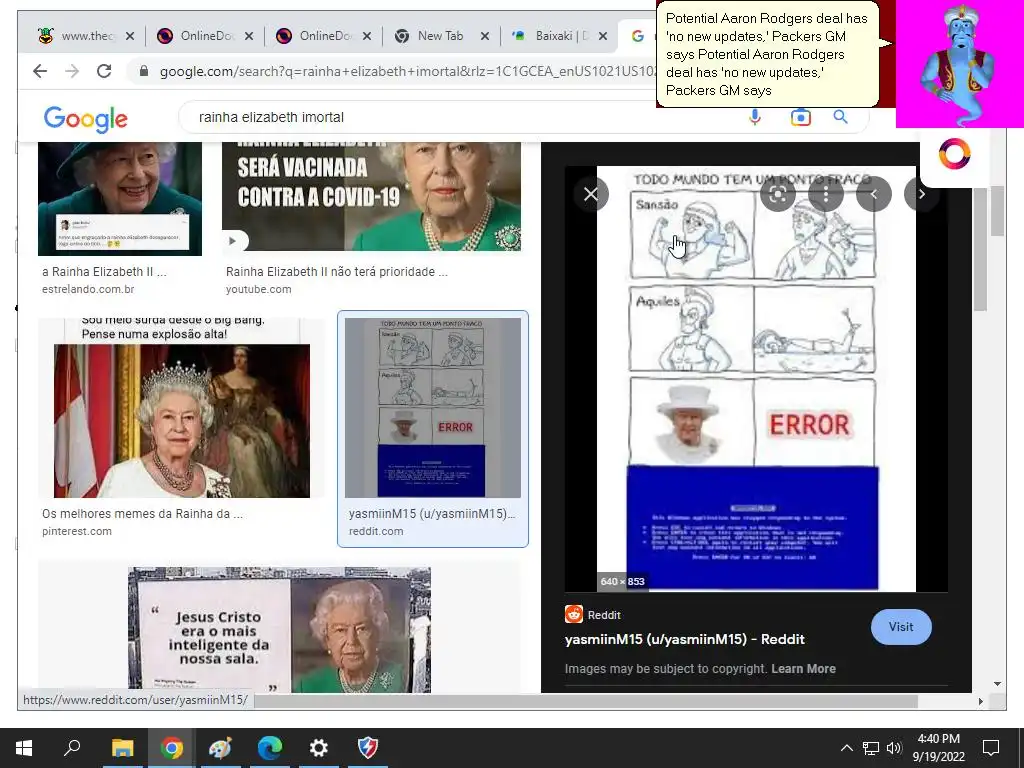
Task: Open Paint app from taskbar
Action: pyautogui.click(x=220, y=748)
